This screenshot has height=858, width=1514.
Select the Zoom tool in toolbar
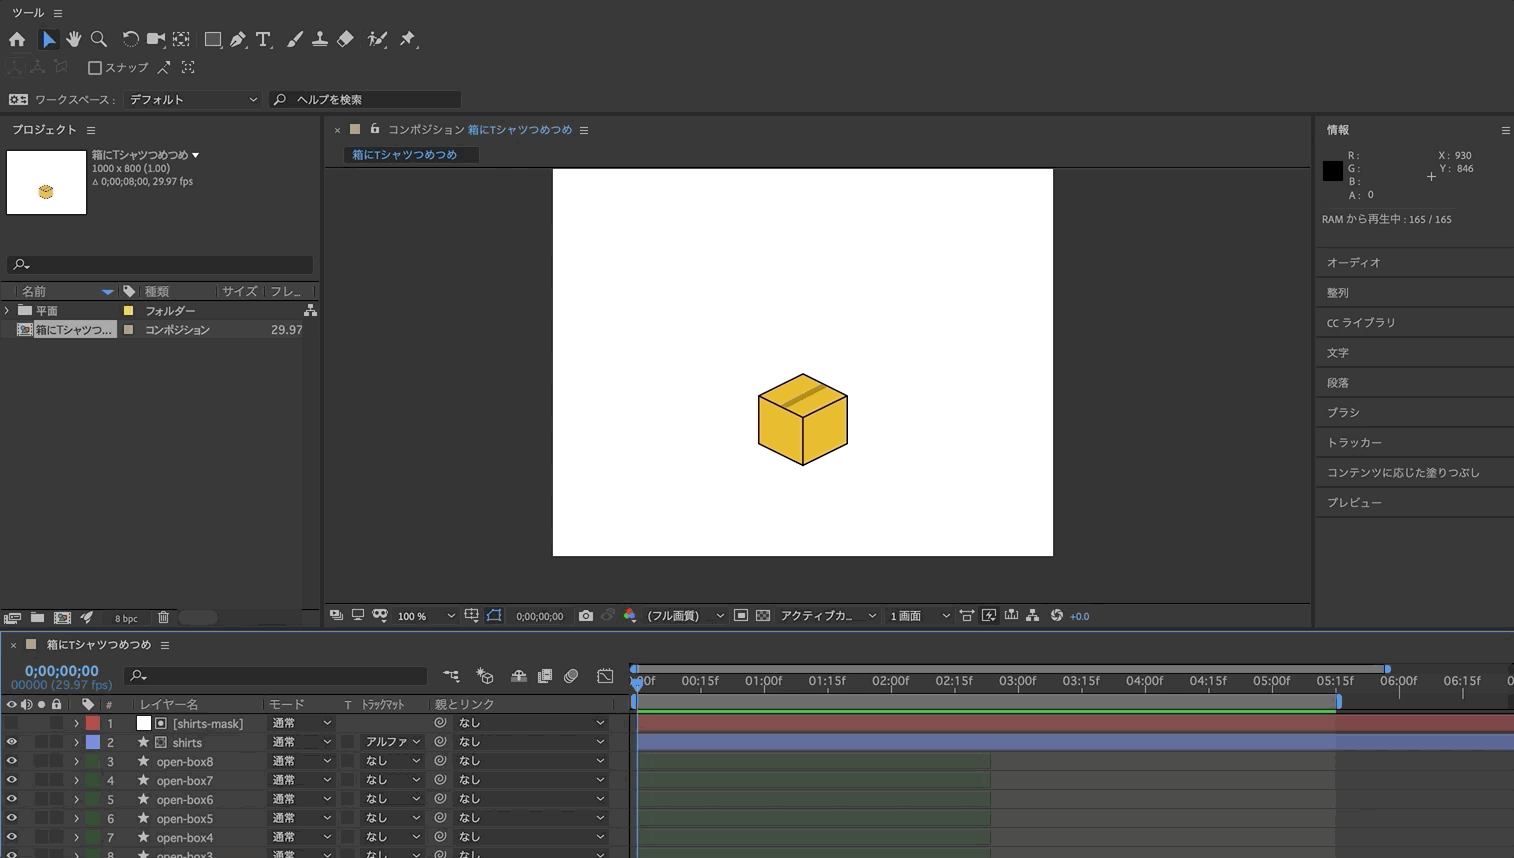point(99,39)
